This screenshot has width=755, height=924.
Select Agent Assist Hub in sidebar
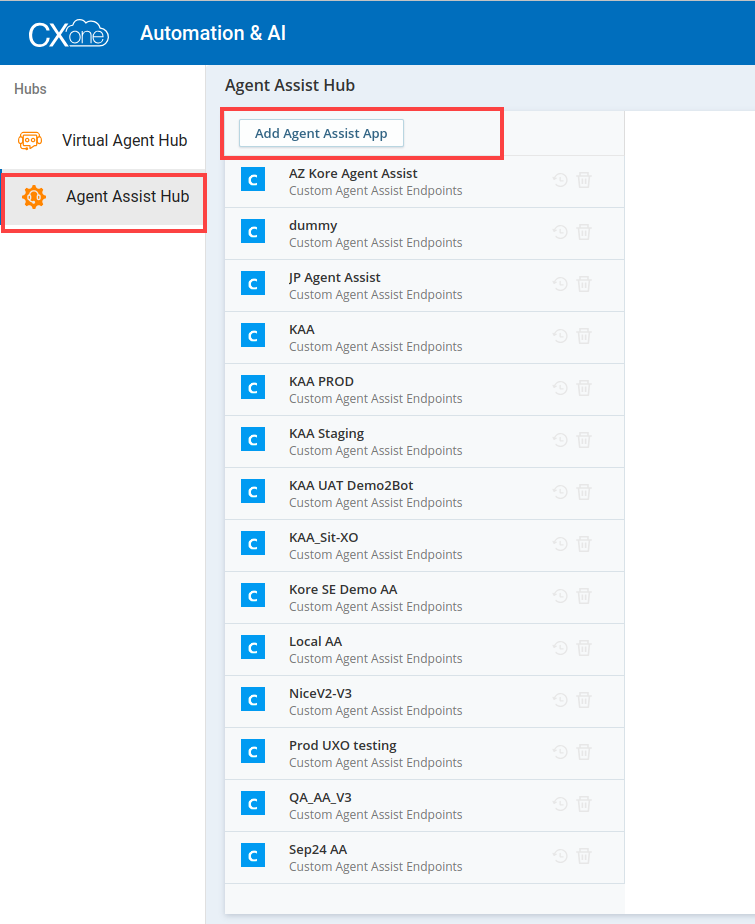(x=127, y=197)
